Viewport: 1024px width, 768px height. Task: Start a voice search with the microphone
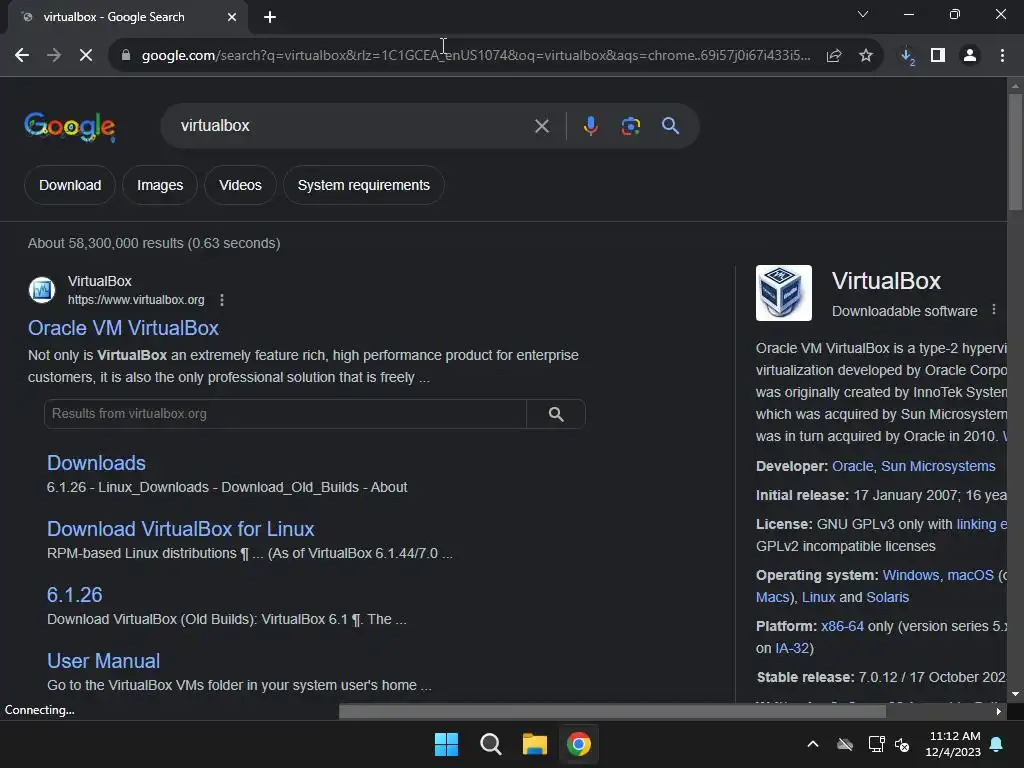click(590, 125)
